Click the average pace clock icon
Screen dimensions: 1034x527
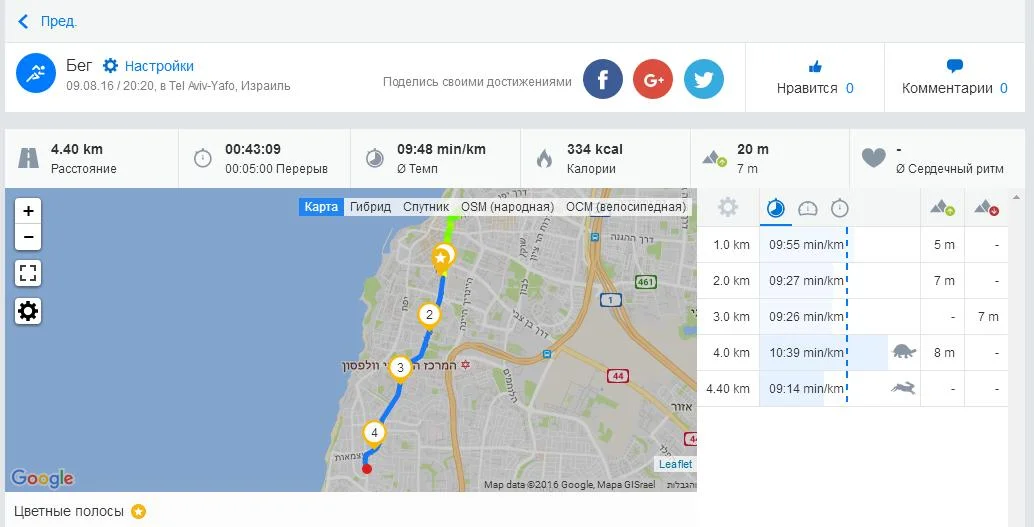(375, 158)
